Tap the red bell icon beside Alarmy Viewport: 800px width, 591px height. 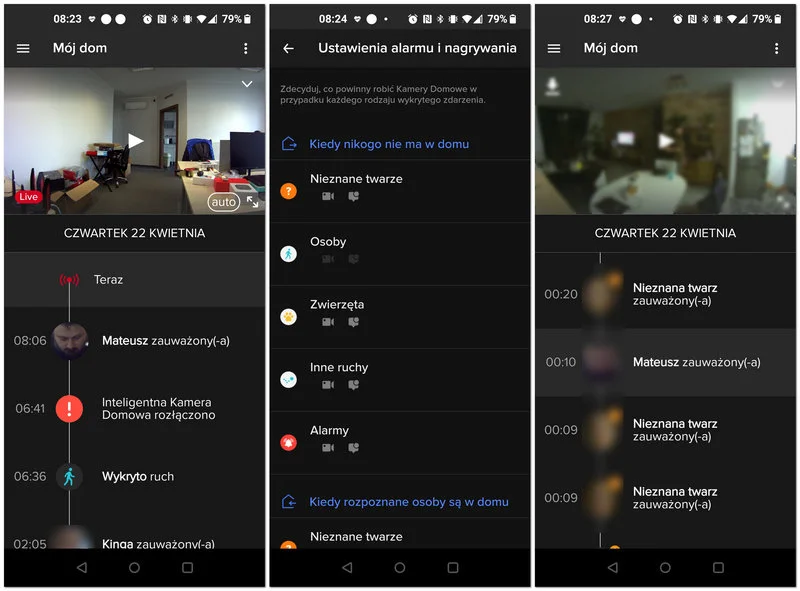coord(289,442)
